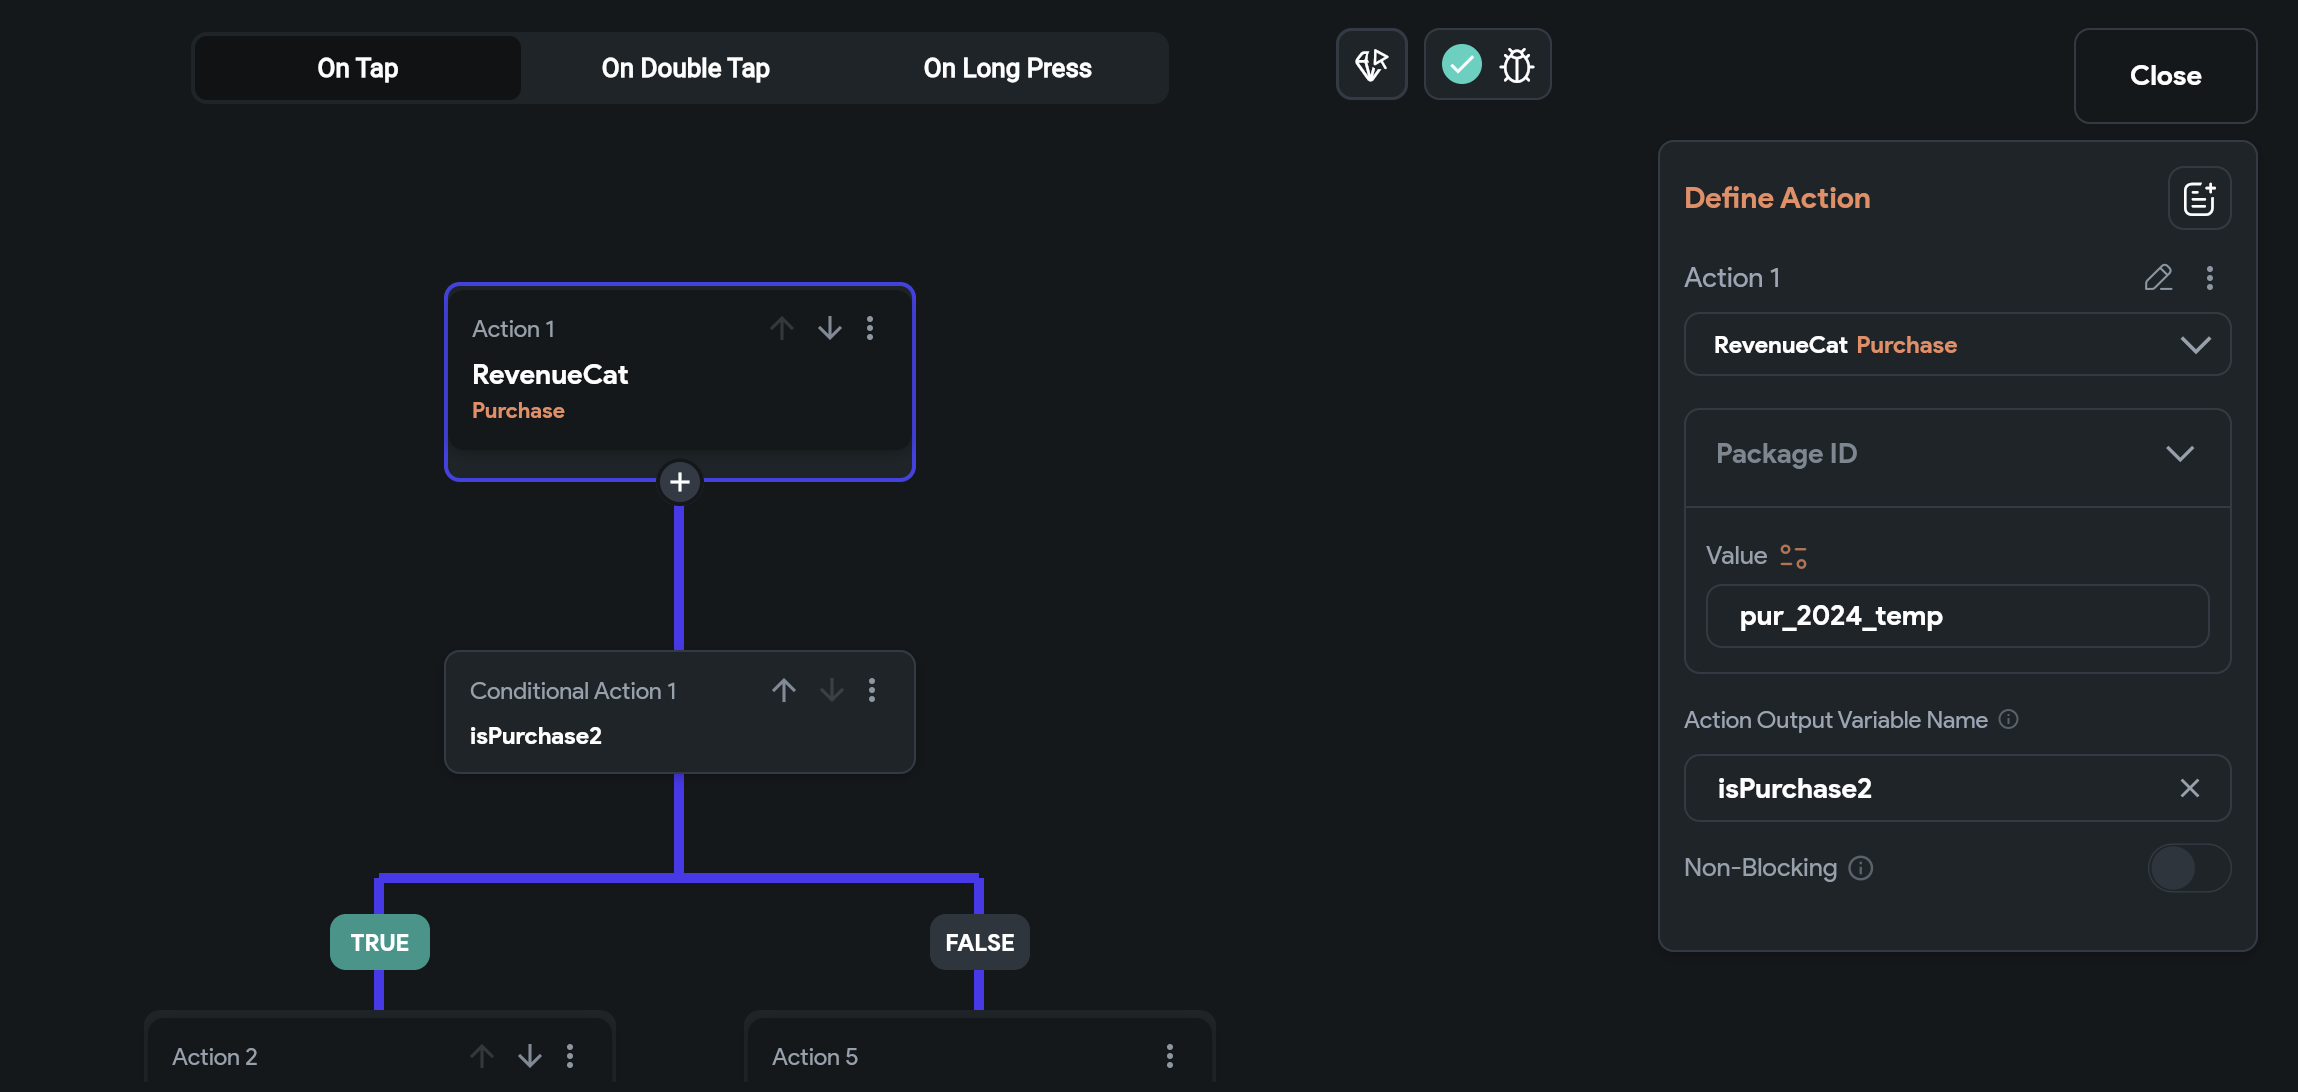Image resolution: width=2298 pixels, height=1092 pixels.
Task: Open three-dot menu on Action 5 card
Action: pyautogui.click(x=1169, y=1056)
